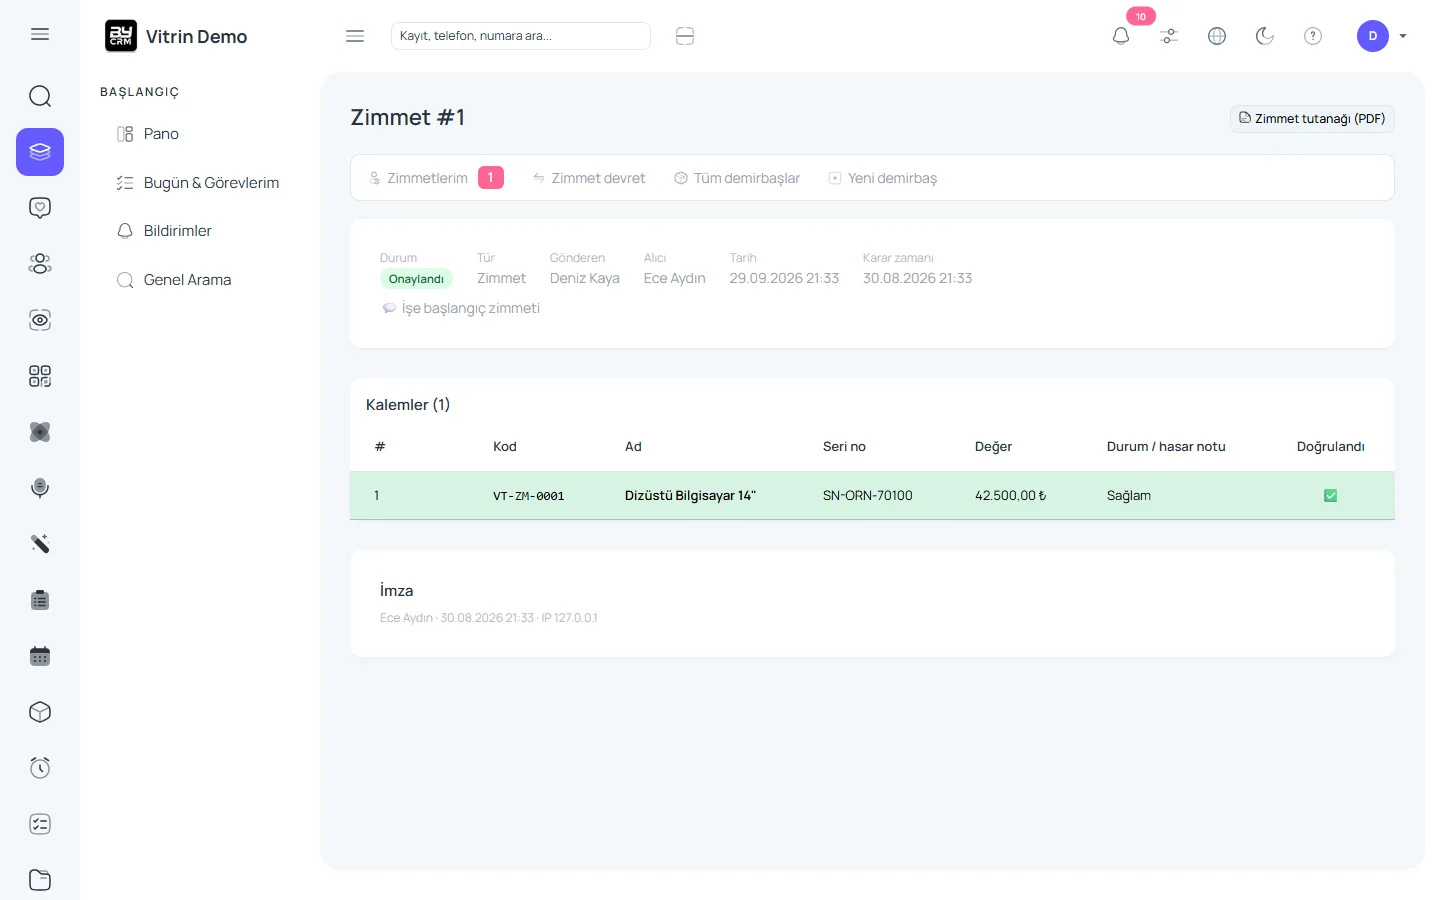Expand the user avatar D dropdown
The width and height of the screenshot is (1440, 900).
[x=1382, y=36]
